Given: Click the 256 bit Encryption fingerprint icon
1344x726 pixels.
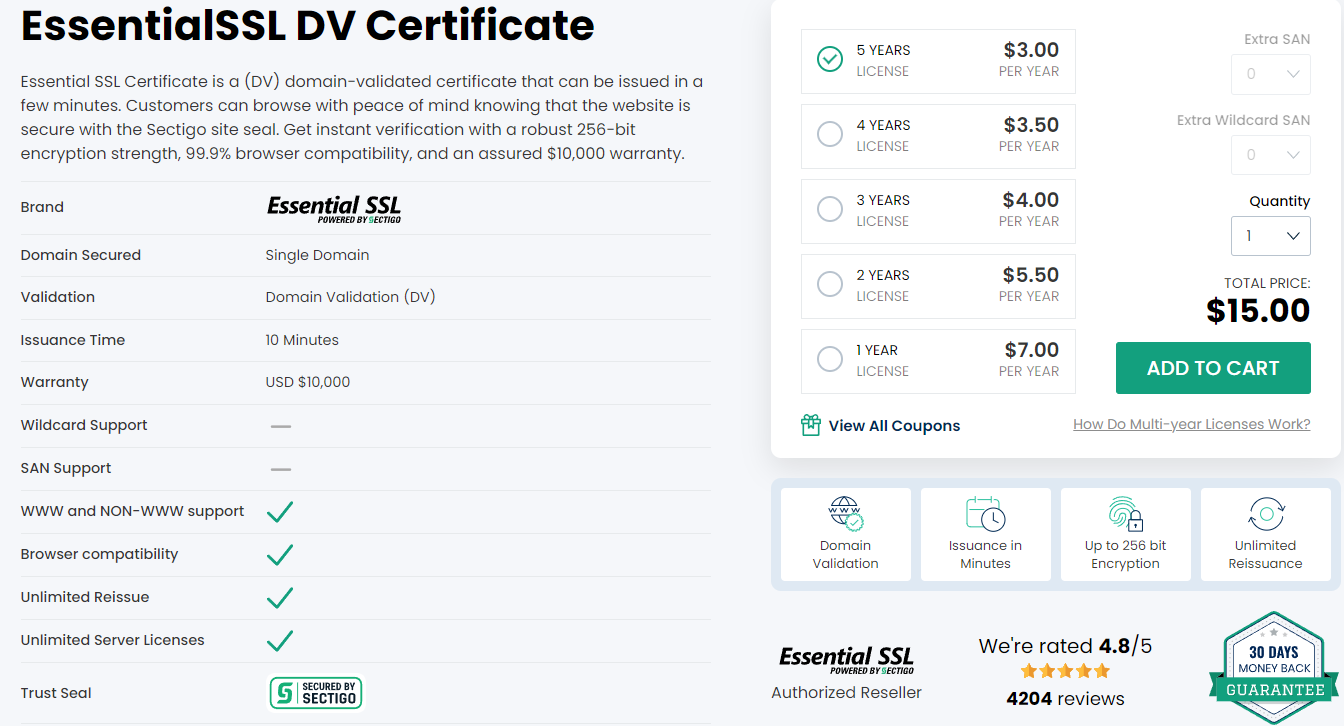Looking at the screenshot, I should [1125, 513].
